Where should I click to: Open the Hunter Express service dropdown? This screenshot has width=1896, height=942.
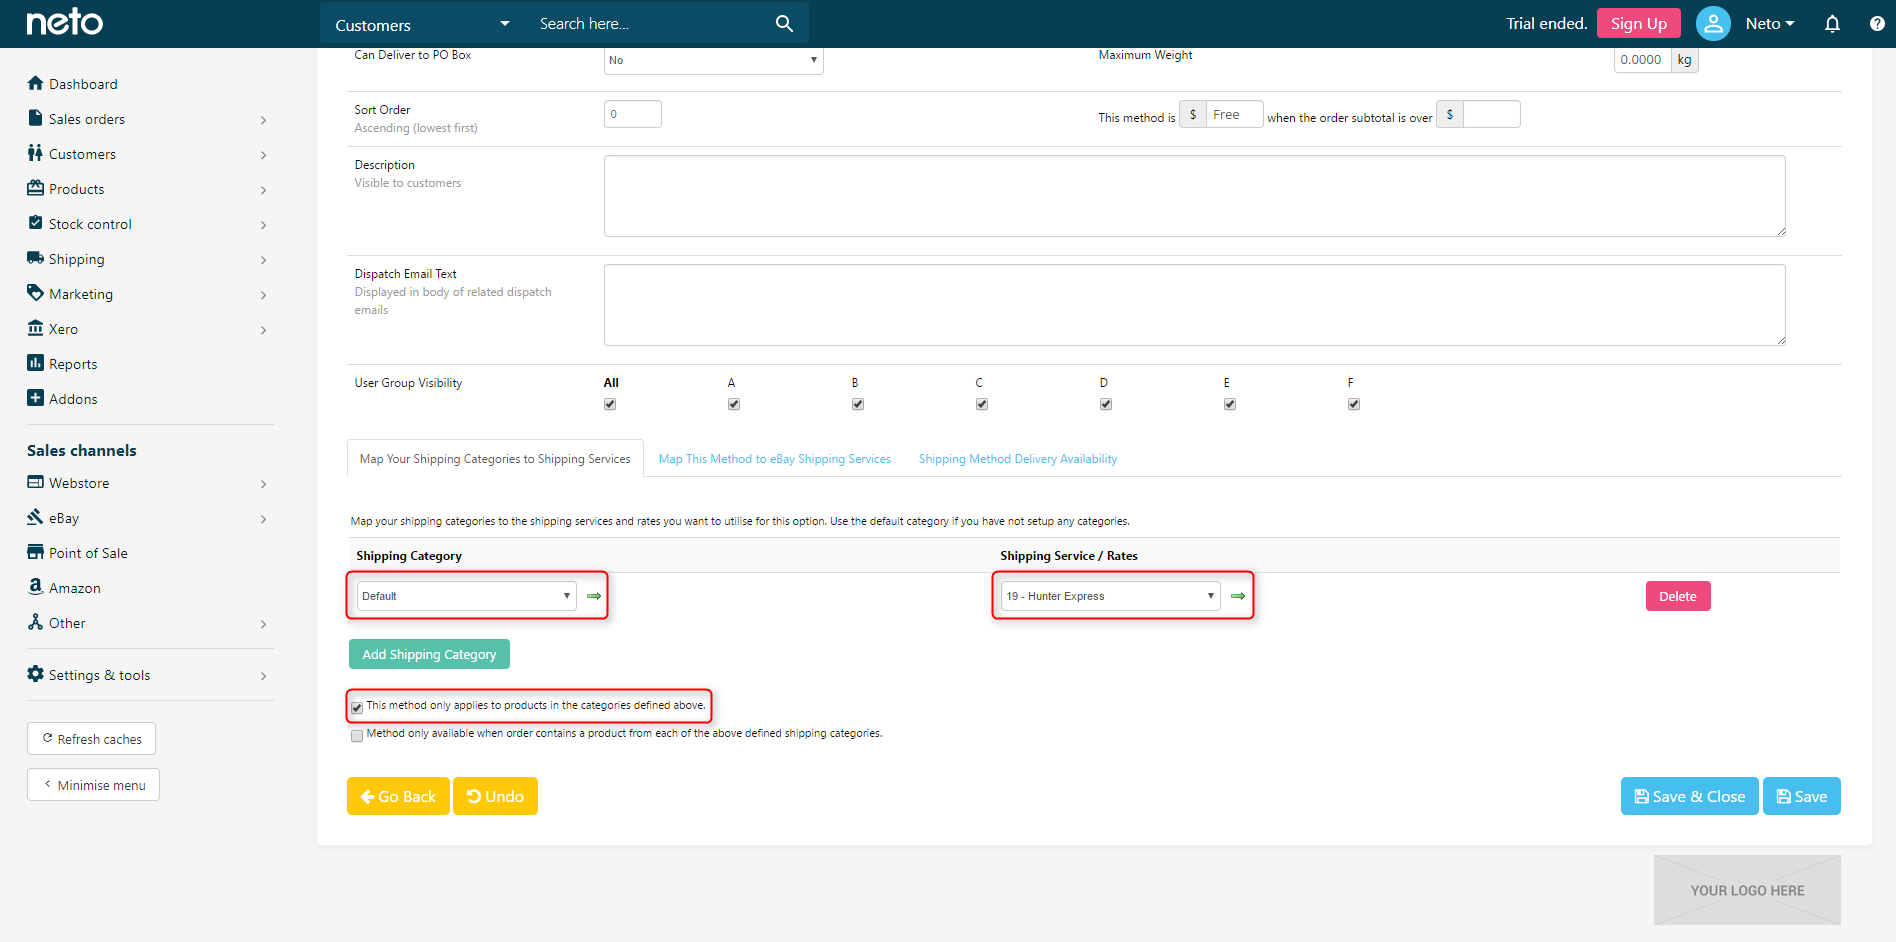click(x=1110, y=596)
